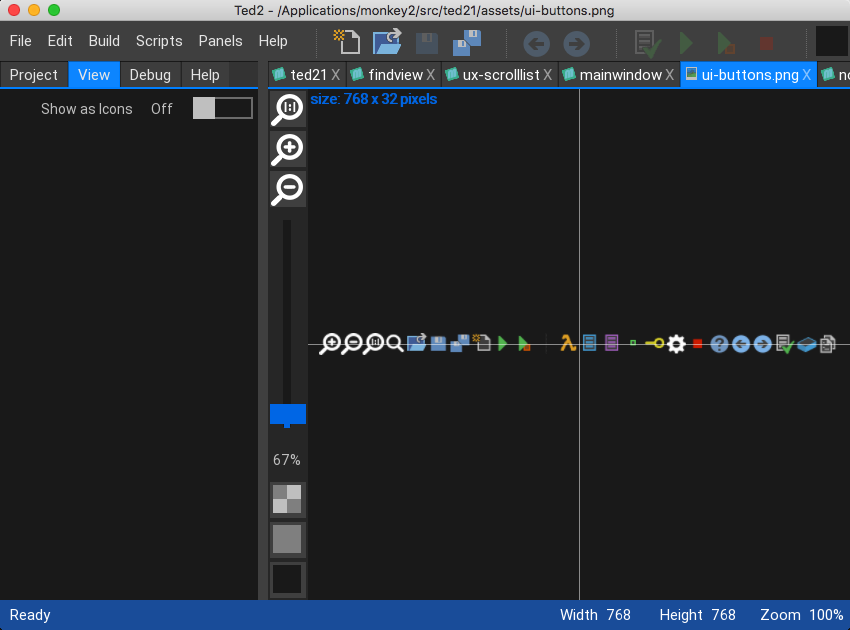Viewport: 850px width, 630px height.
Task: Open the Panels menu
Action: coord(220,41)
